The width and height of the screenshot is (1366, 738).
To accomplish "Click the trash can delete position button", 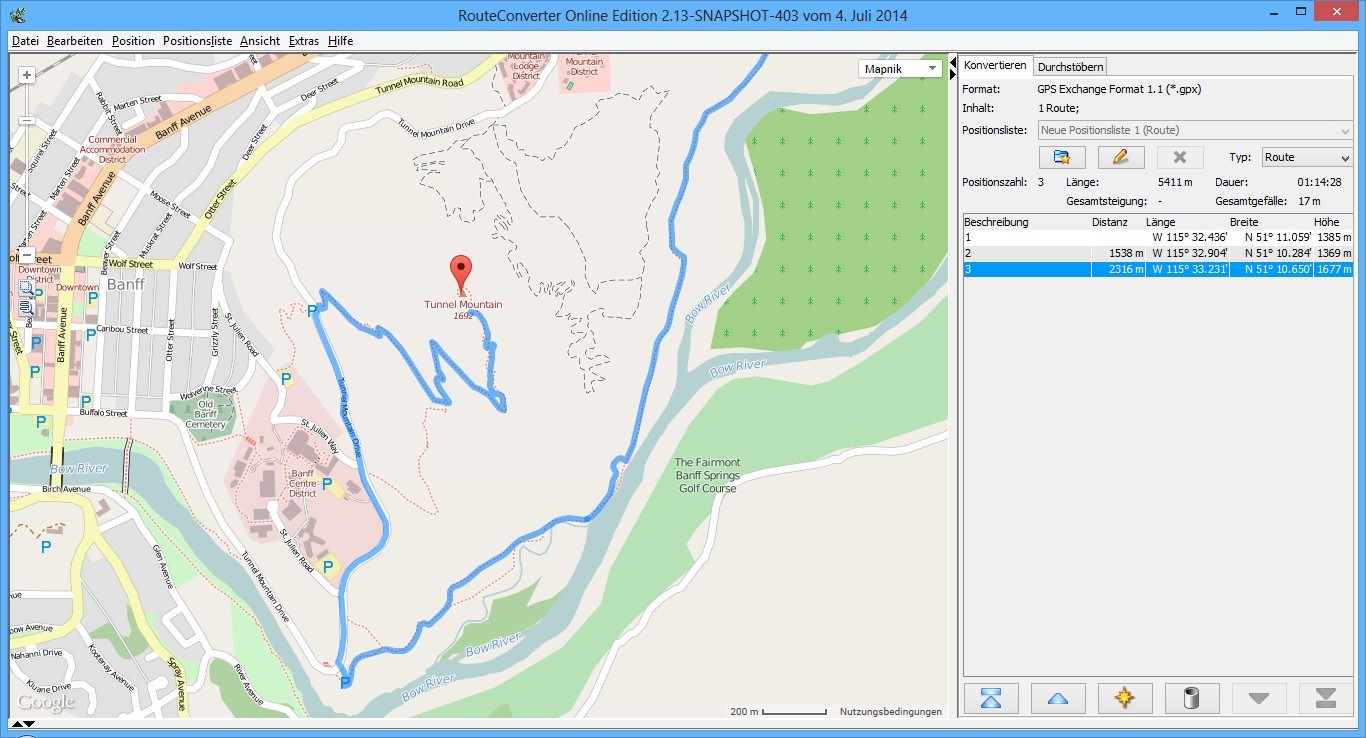I will (x=1192, y=698).
